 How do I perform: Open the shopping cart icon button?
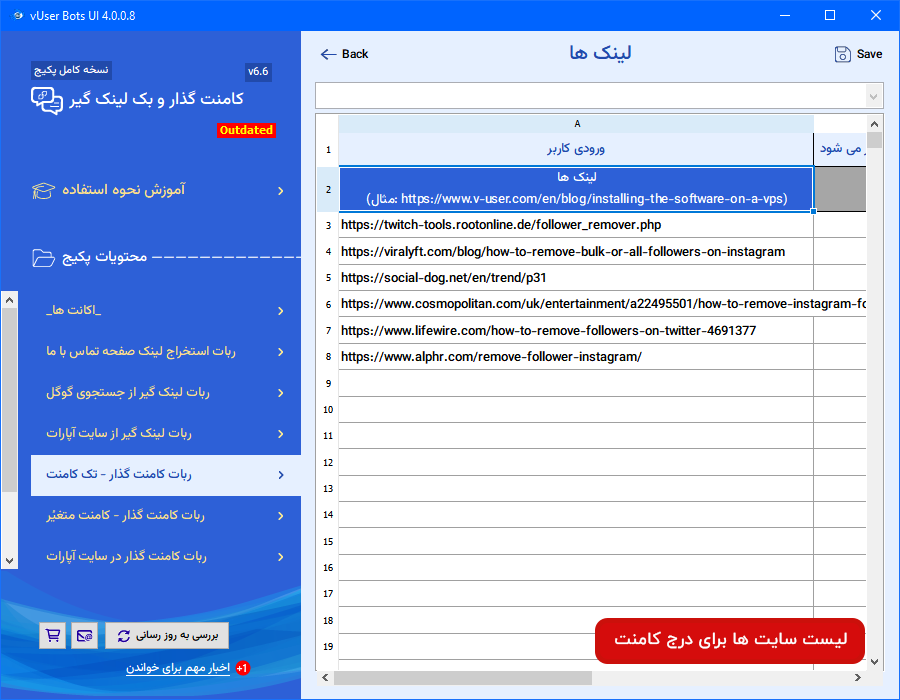pyautogui.click(x=53, y=636)
